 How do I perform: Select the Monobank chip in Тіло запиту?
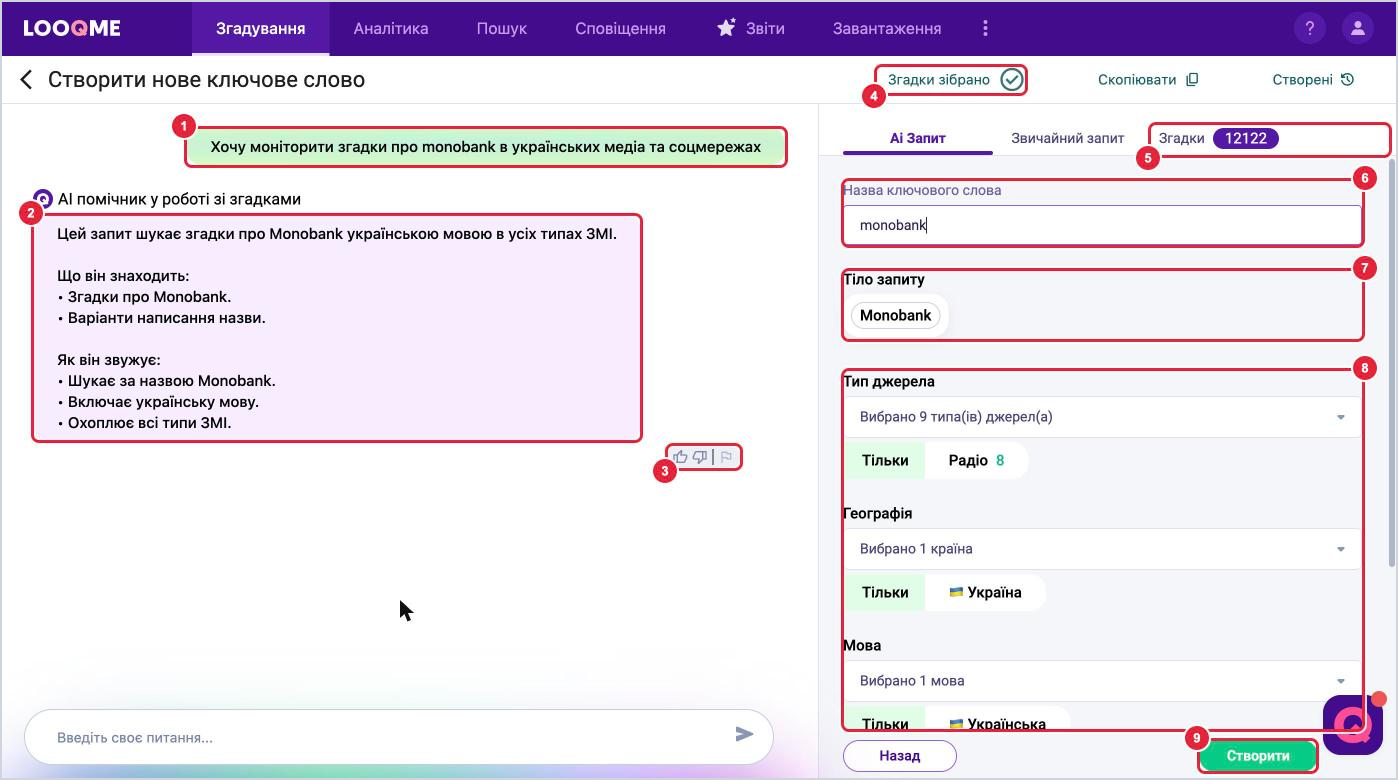pyautogui.click(x=895, y=315)
